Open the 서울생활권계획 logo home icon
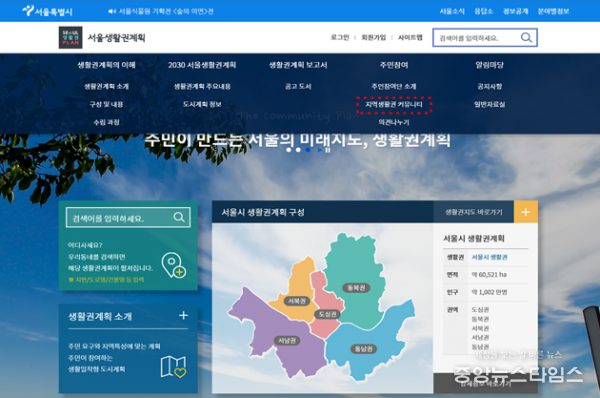 (70, 38)
